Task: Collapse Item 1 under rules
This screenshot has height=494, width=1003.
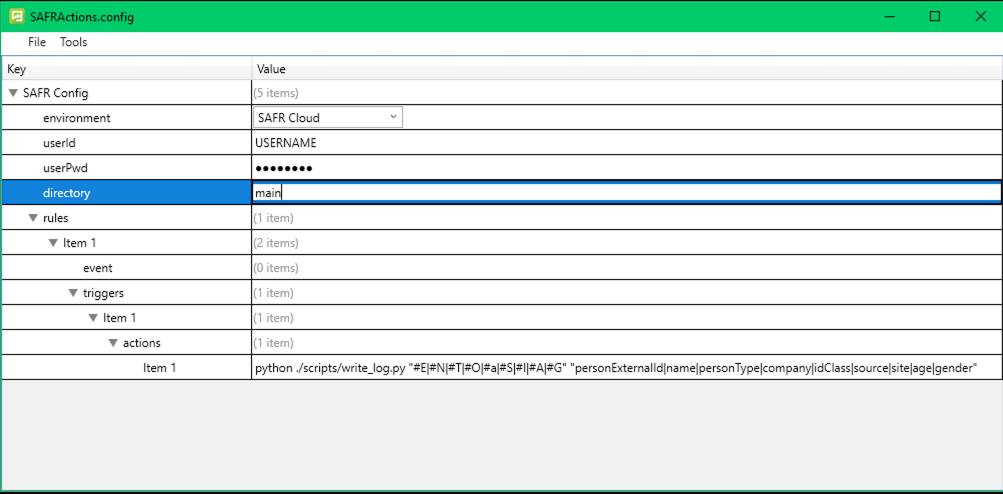Action: (x=53, y=243)
